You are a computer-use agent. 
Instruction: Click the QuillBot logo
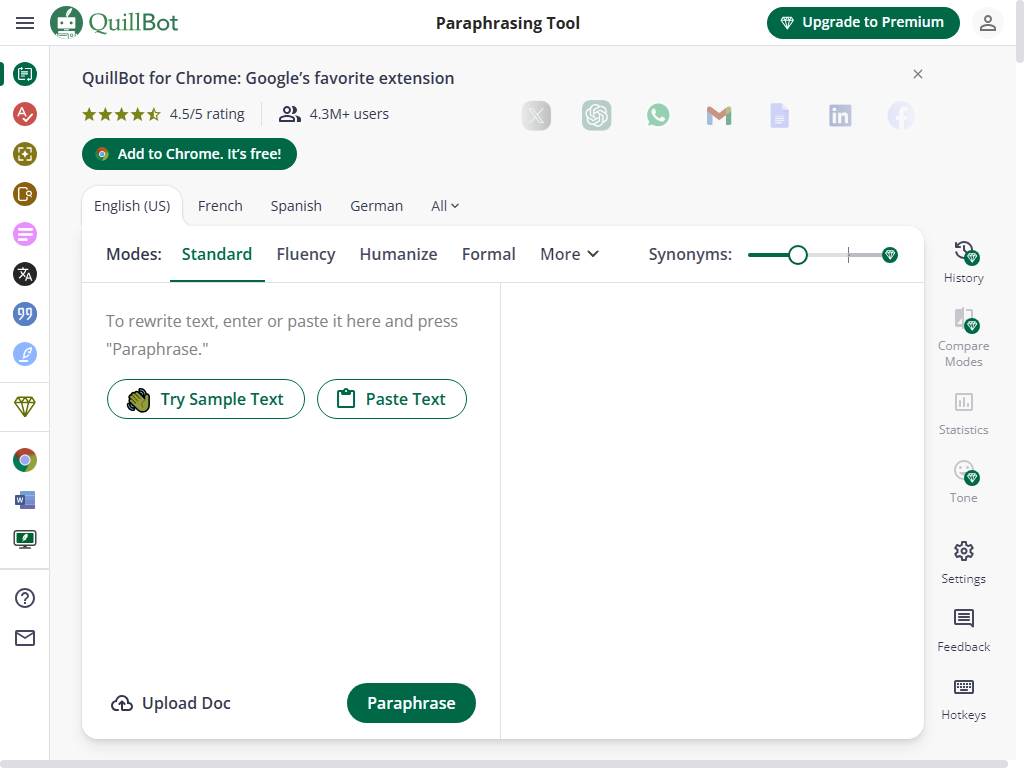pos(114,23)
